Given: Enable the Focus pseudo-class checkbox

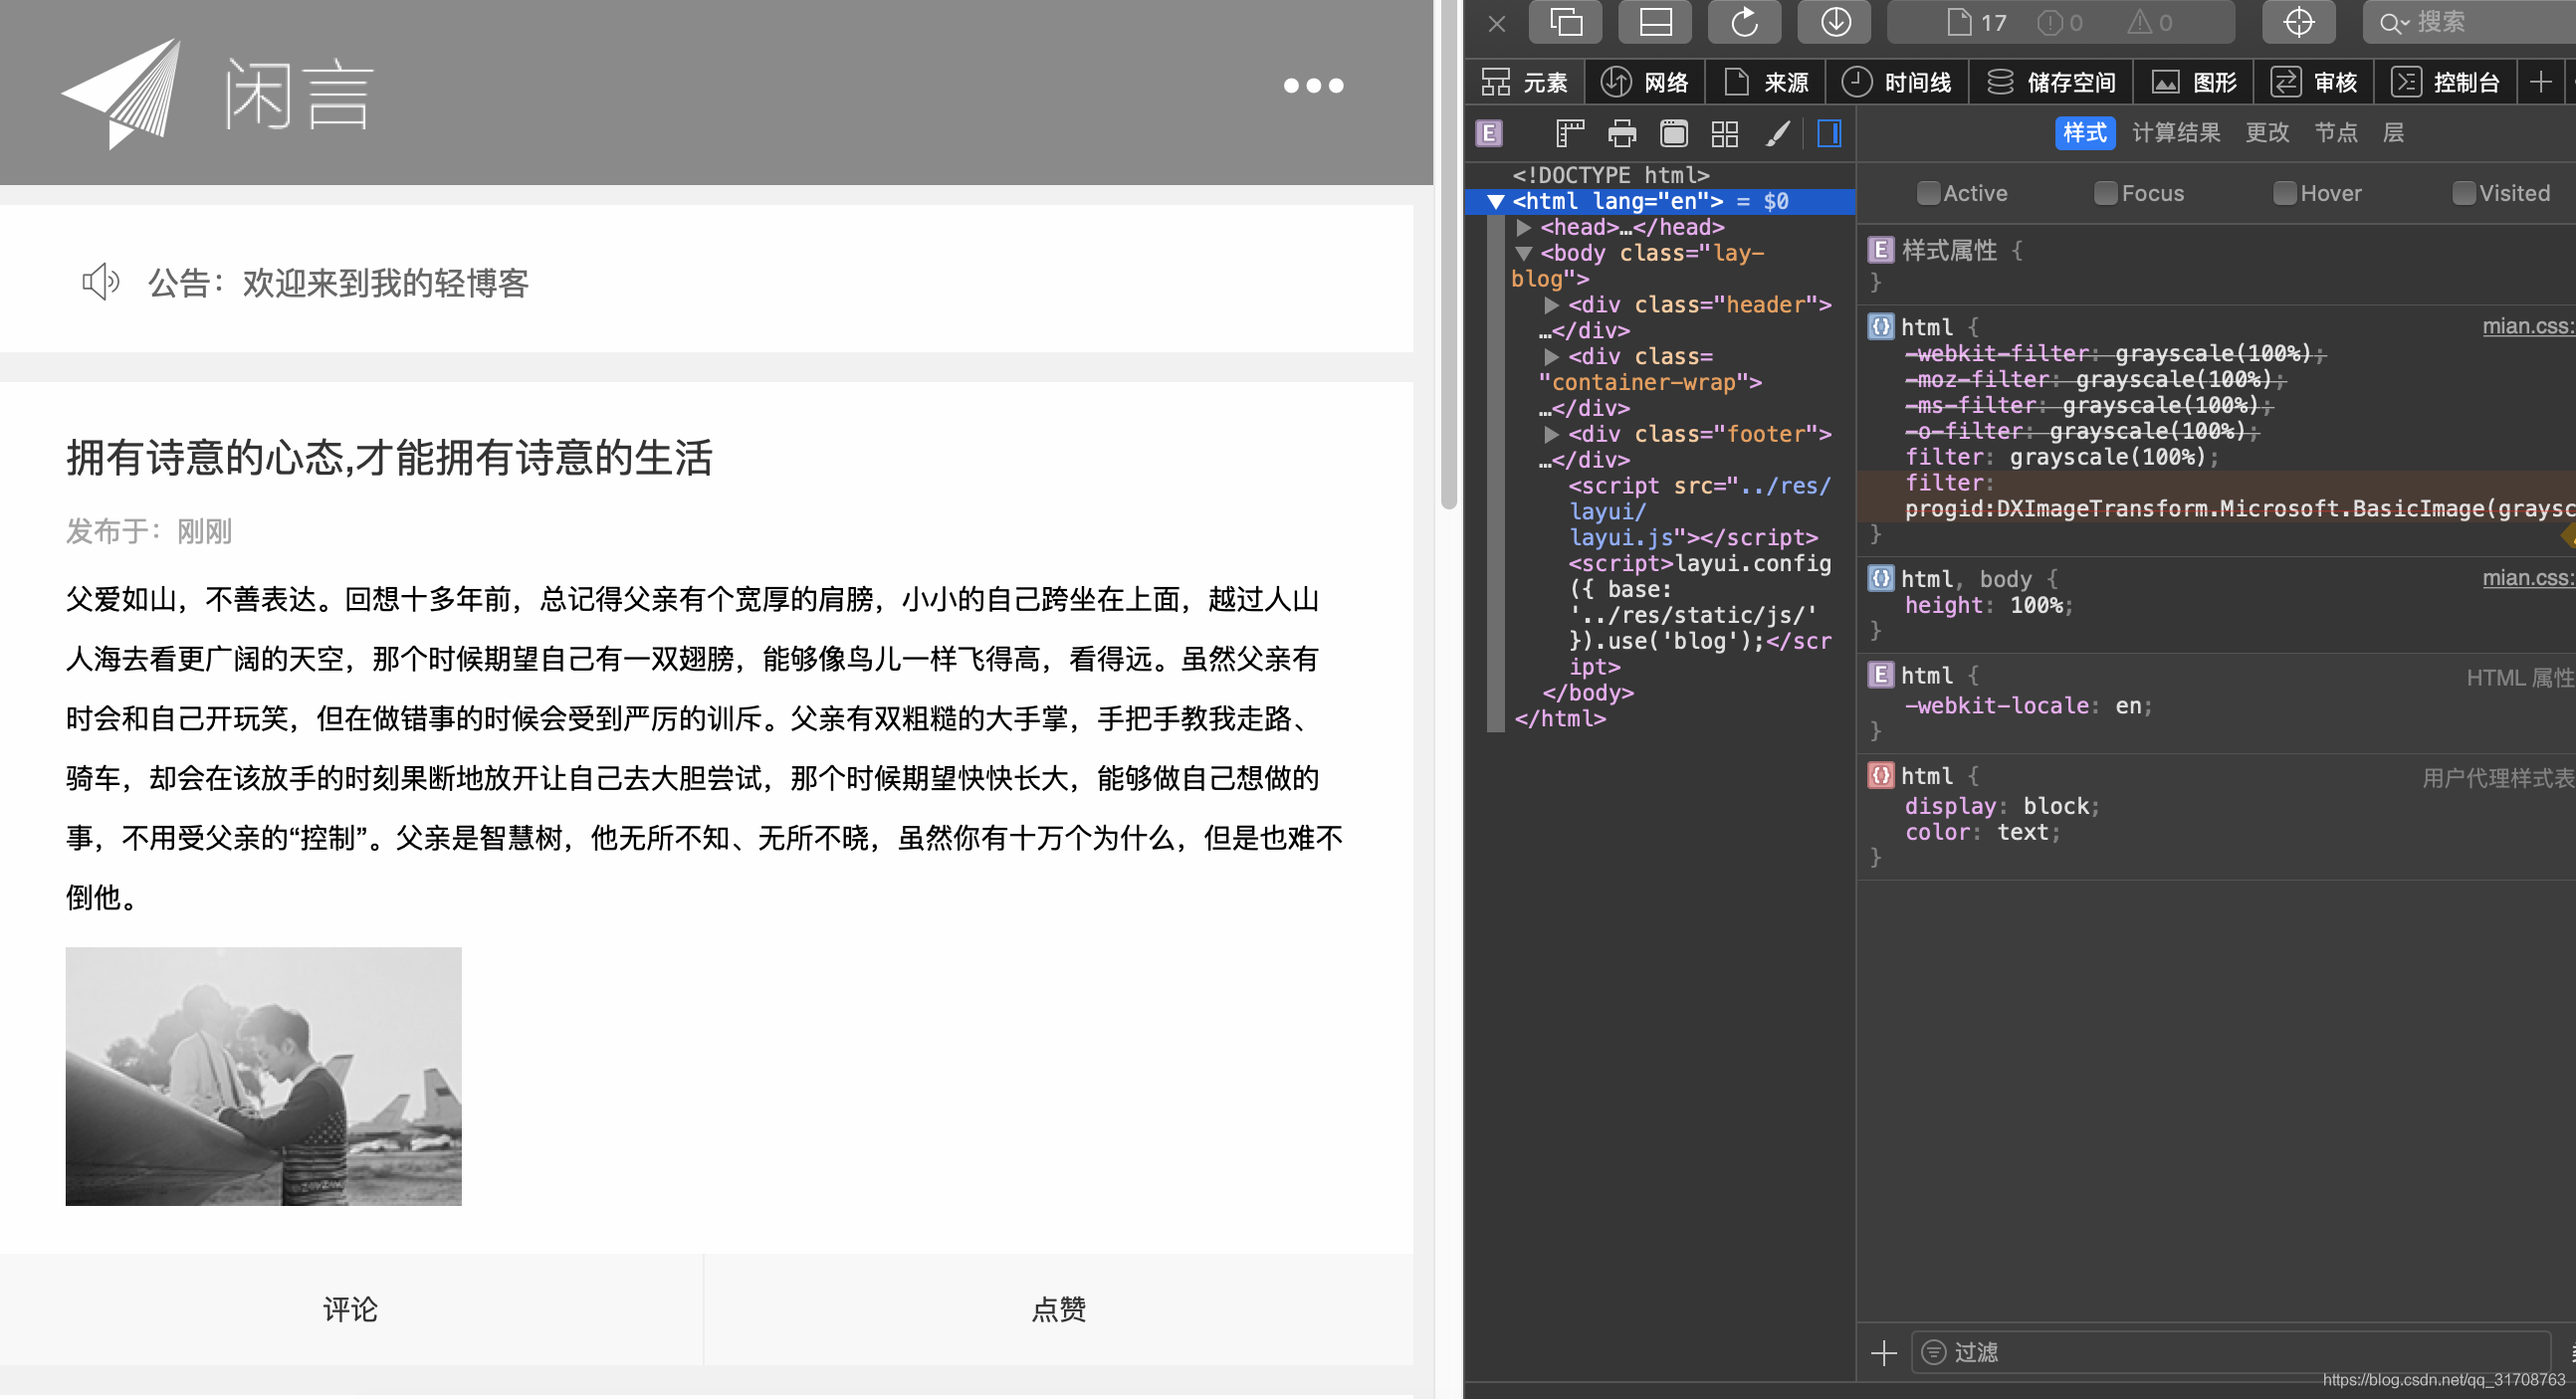Looking at the screenshot, I should [2106, 193].
